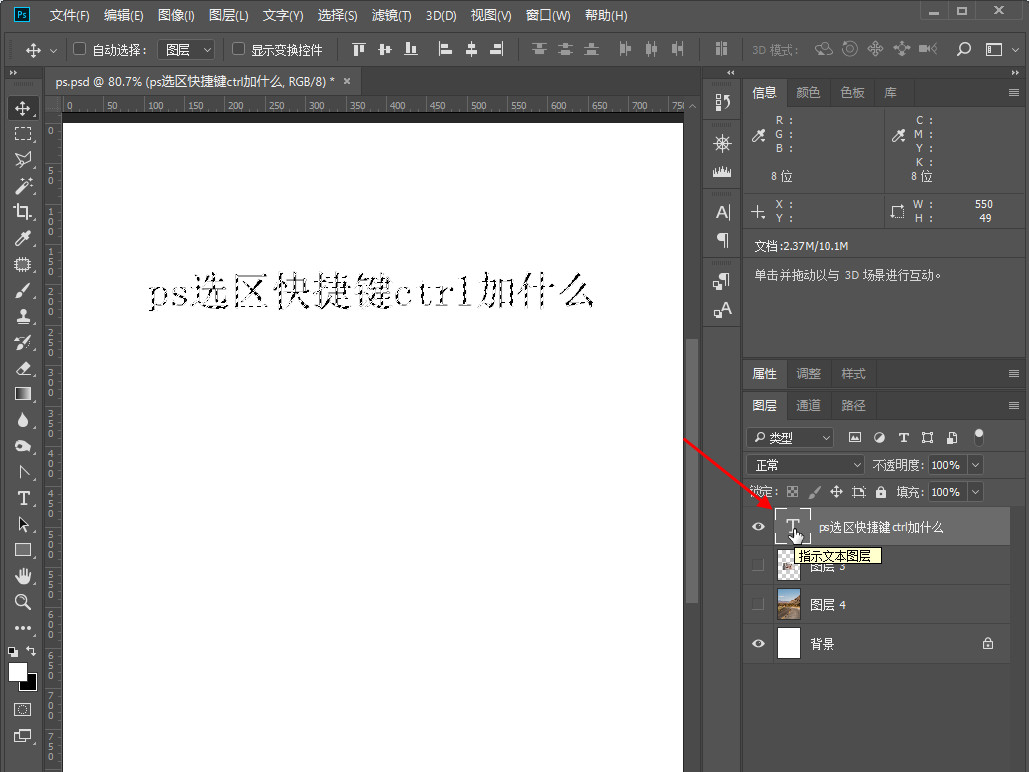This screenshot has width=1029, height=772.
Task: Click the 图层 4 layer thumbnail
Action: (789, 604)
